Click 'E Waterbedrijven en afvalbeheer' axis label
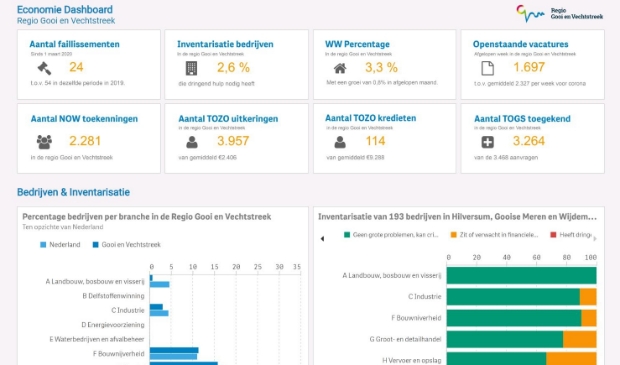Screen dimensions: 620x365 click(x=97, y=339)
